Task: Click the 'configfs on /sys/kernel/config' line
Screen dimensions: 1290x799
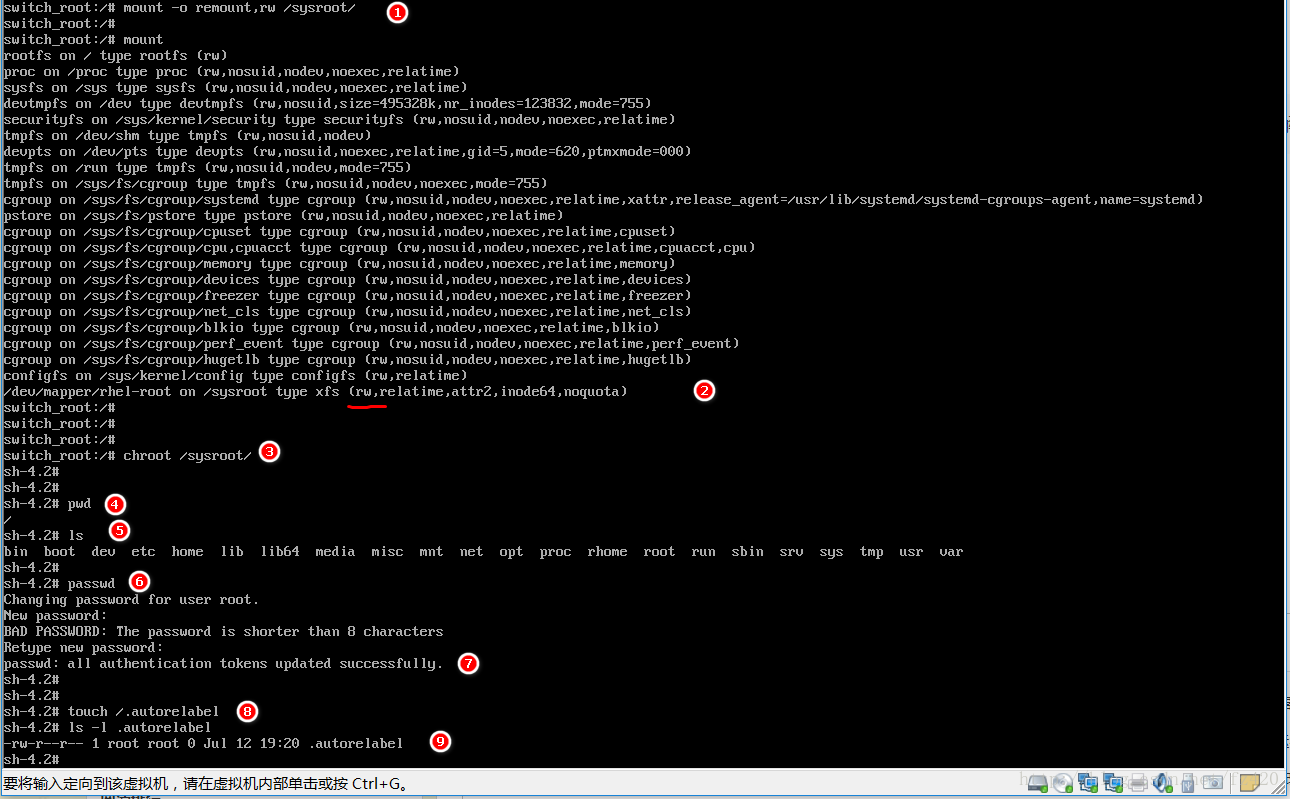Action: 236,376
